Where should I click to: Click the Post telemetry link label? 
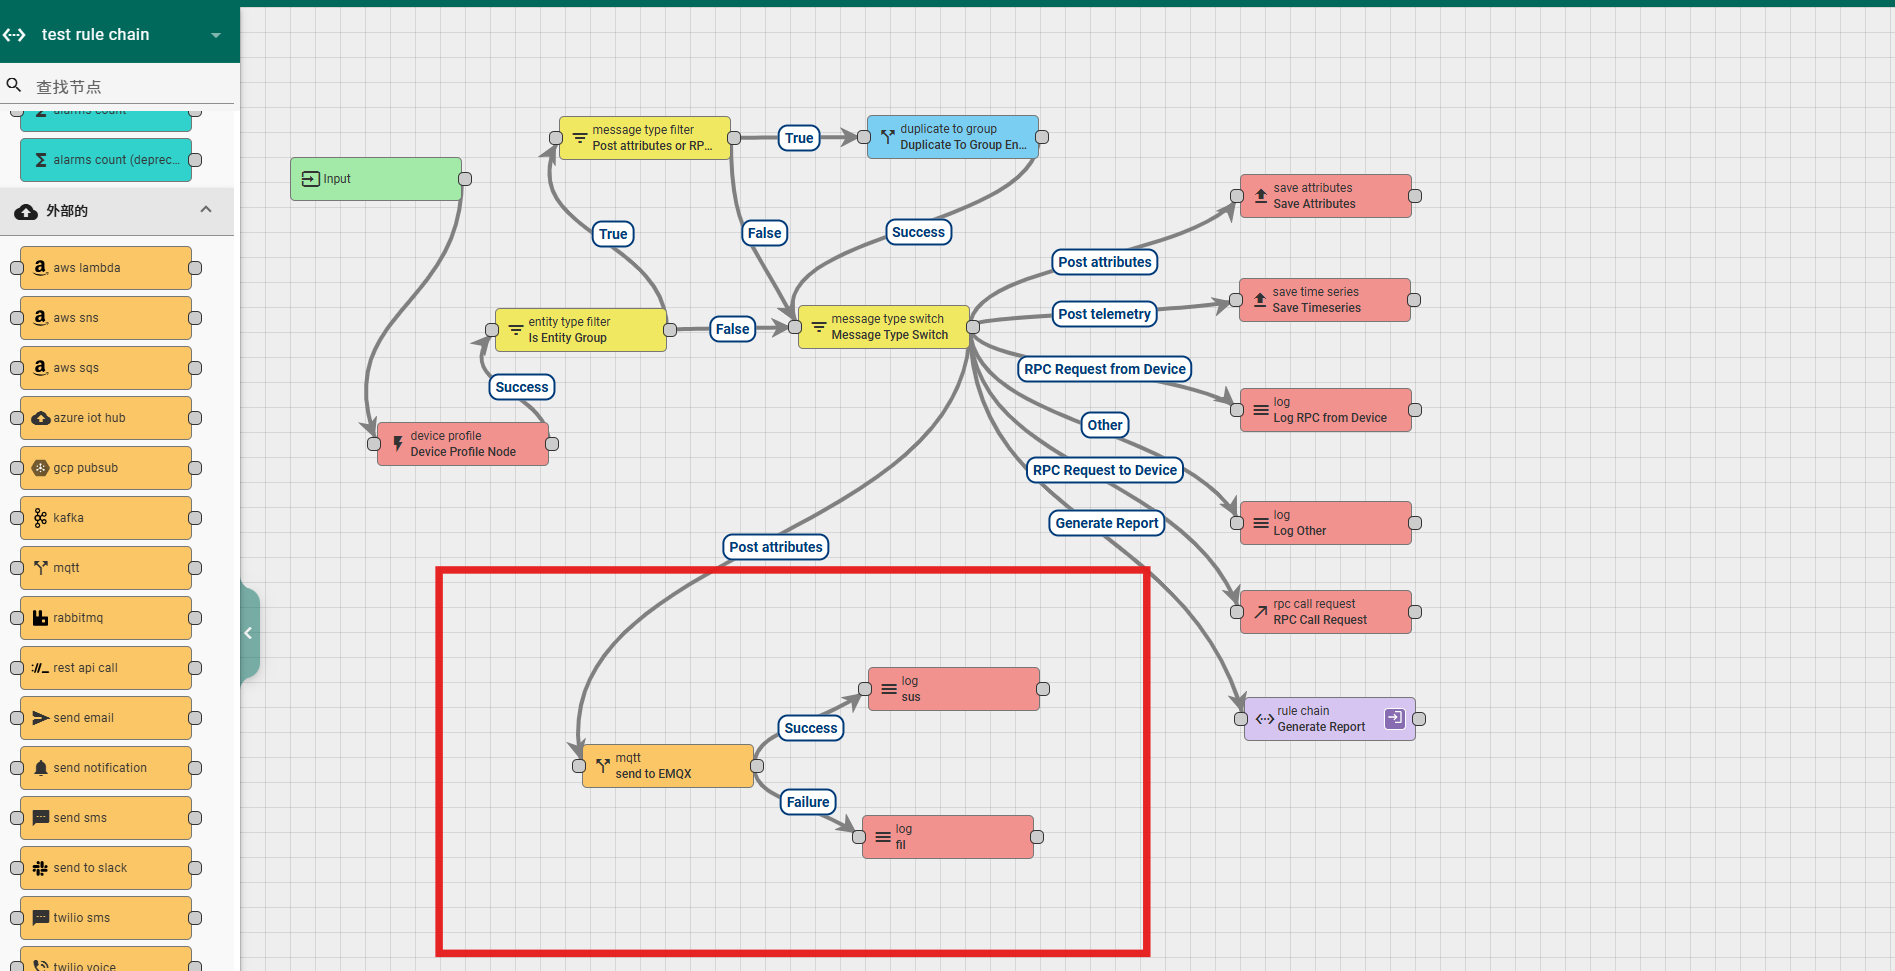[x=1104, y=314]
